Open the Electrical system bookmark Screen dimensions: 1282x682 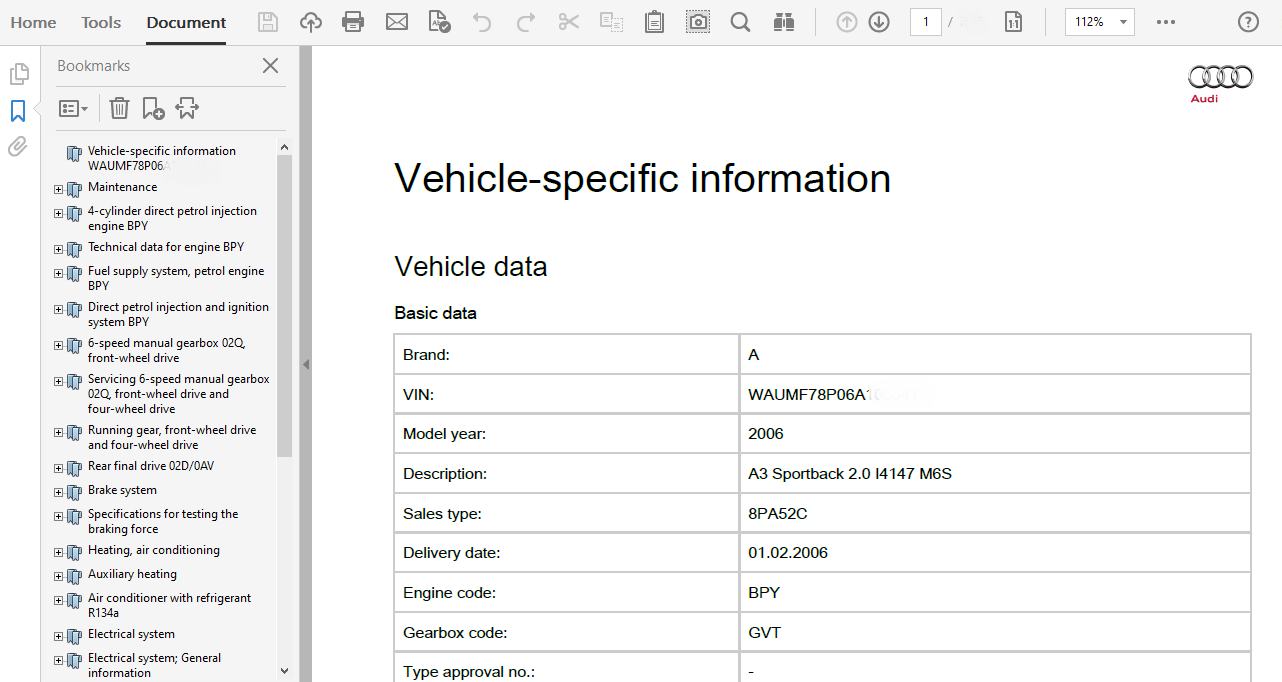pos(131,634)
